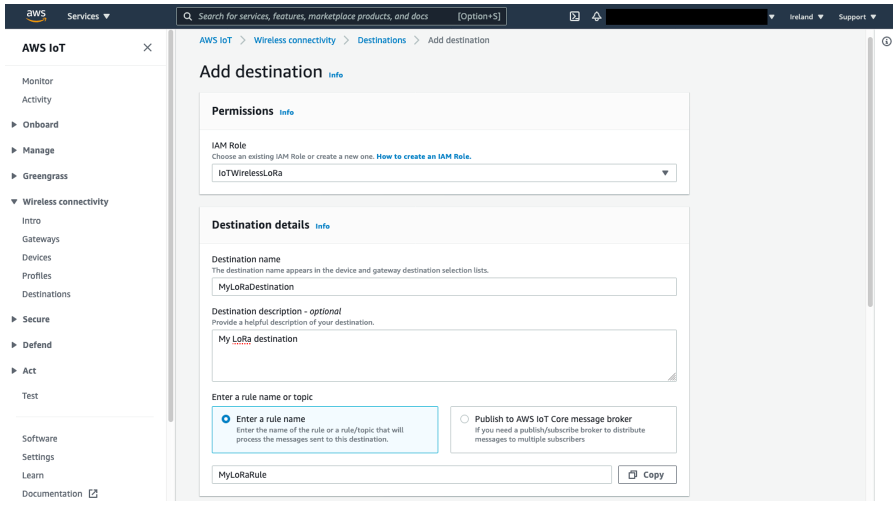Screen dimensions: 893x519
Task: Click the description textarea resize handle
Action: point(672,377)
